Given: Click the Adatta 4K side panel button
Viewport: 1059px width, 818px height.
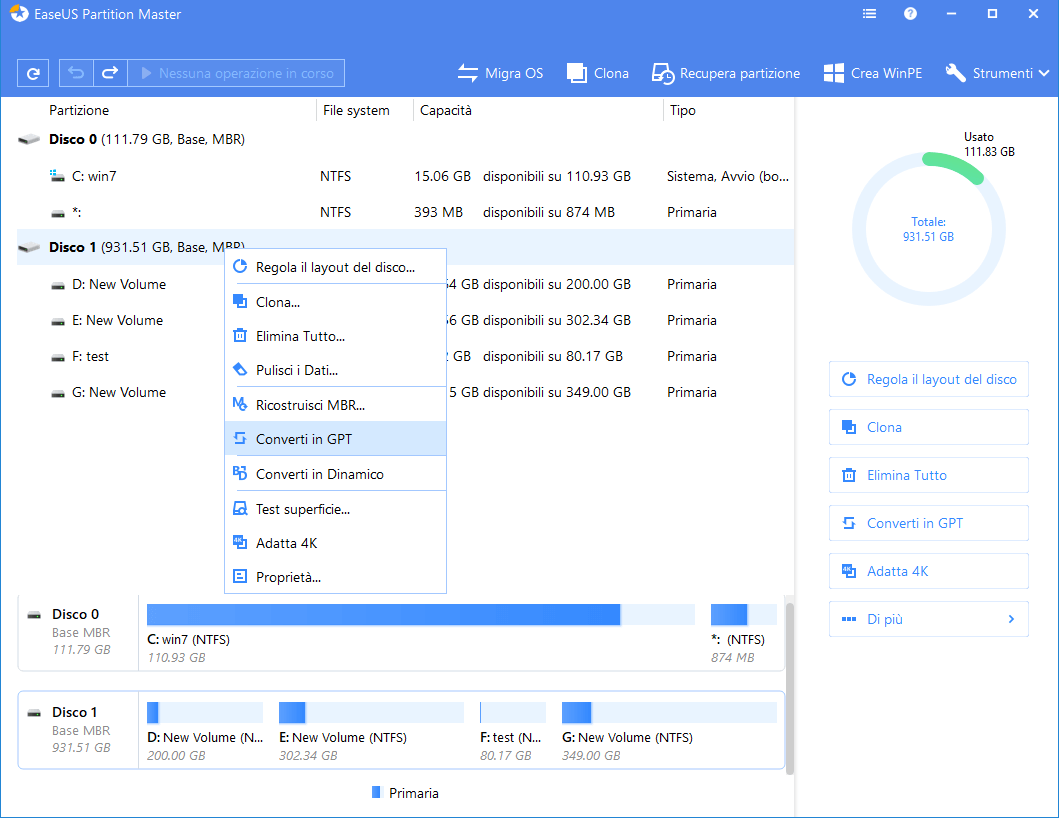Looking at the screenshot, I should click(929, 571).
